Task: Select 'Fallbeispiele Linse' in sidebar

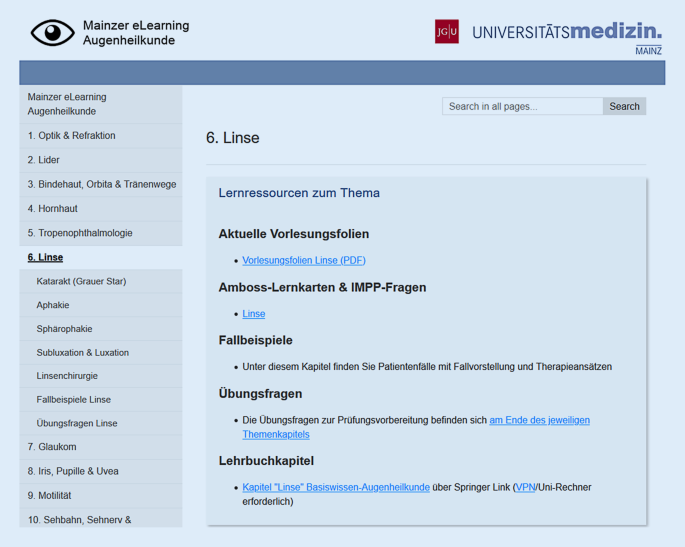Action: 101,399
